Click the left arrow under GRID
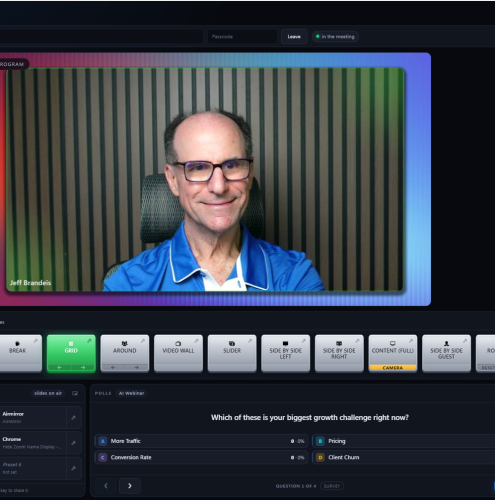Image resolution: width=495 pixels, height=500 pixels. (60, 367)
